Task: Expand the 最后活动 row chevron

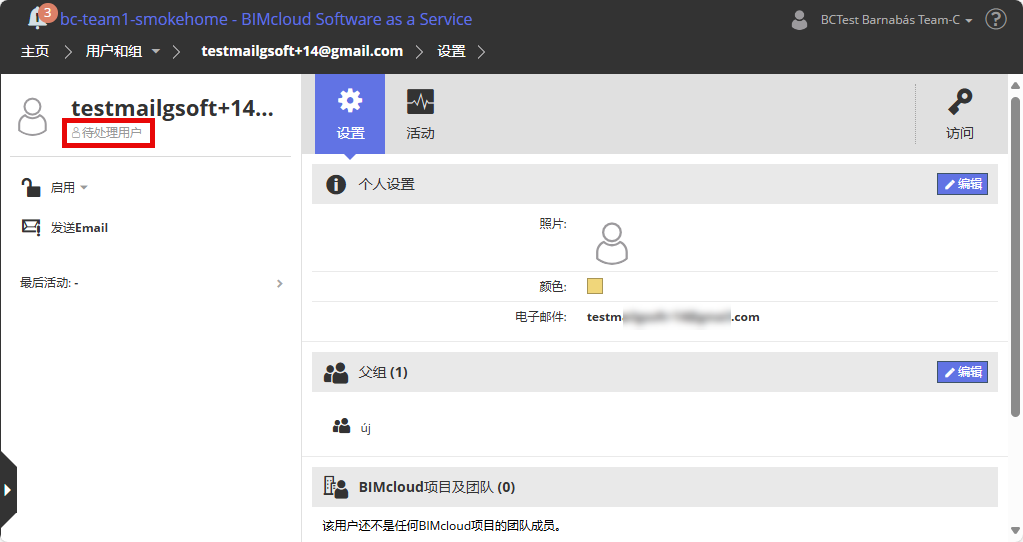Action: 280,284
